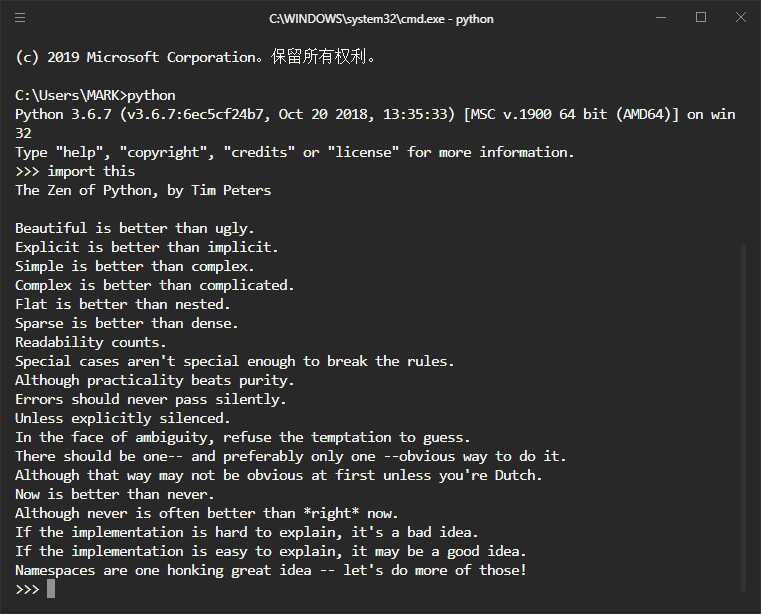
Task: Click the blinking cursor at the last prompt
Action: [51, 589]
